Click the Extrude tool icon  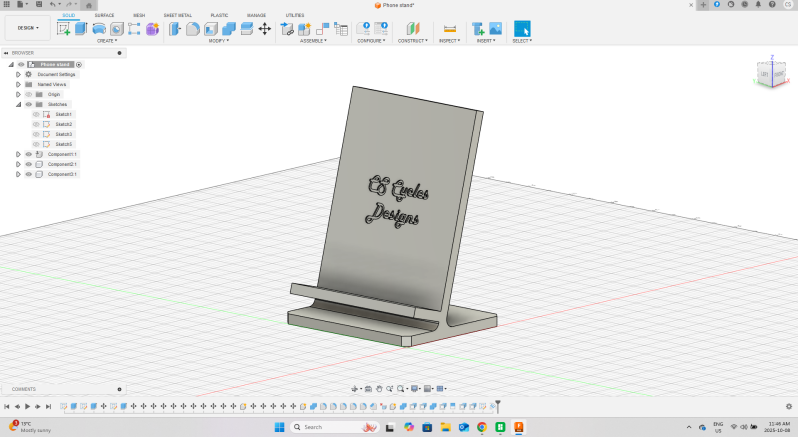click(x=81, y=29)
